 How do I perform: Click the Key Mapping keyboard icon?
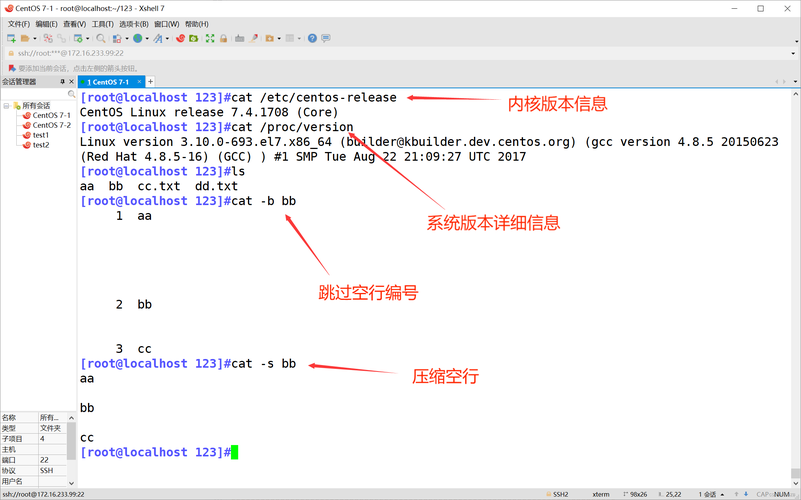pyautogui.click(x=240, y=38)
